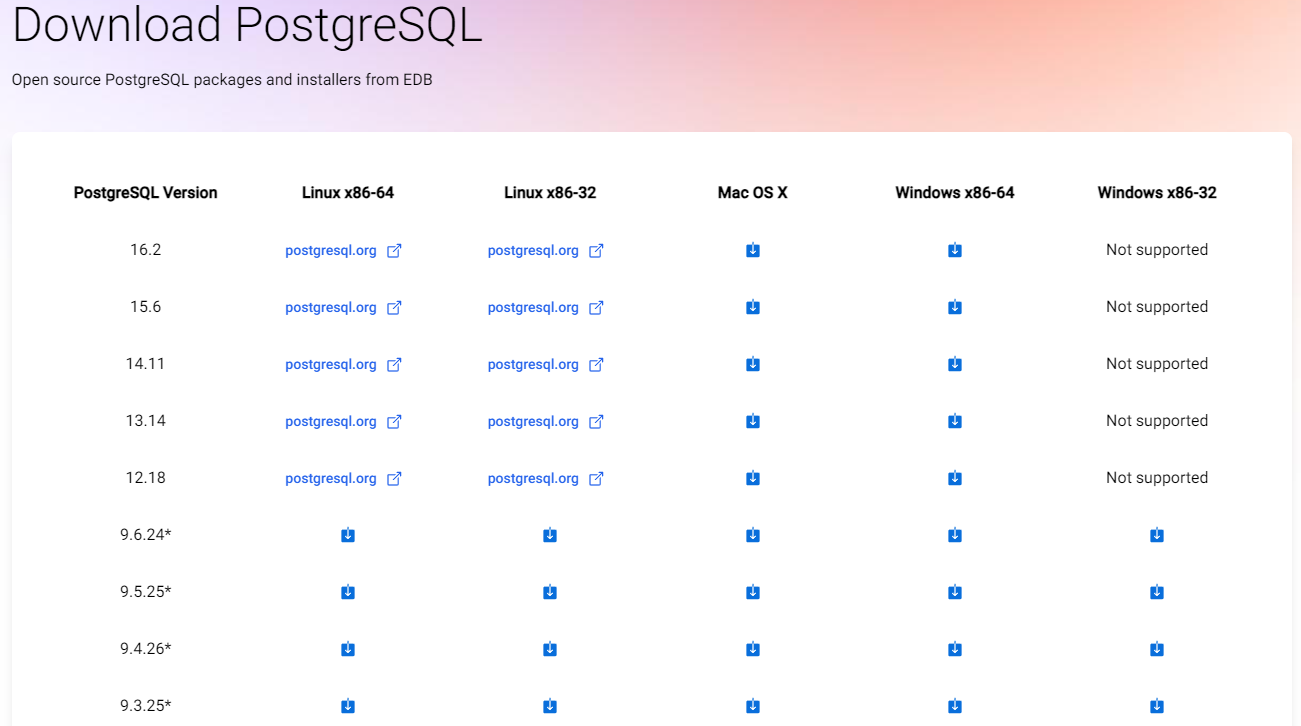Download PostgreSQL 9.5.25 for Mac OS X
This screenshot has height=726, width=1301.
click(753, 592)
